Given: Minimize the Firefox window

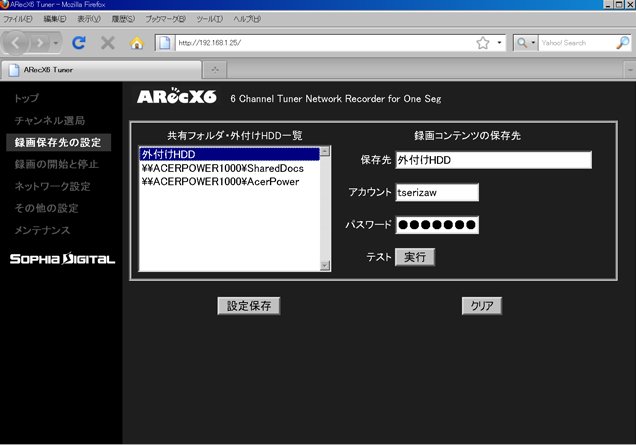Looking at the screenshot, I should coord(608,4).
